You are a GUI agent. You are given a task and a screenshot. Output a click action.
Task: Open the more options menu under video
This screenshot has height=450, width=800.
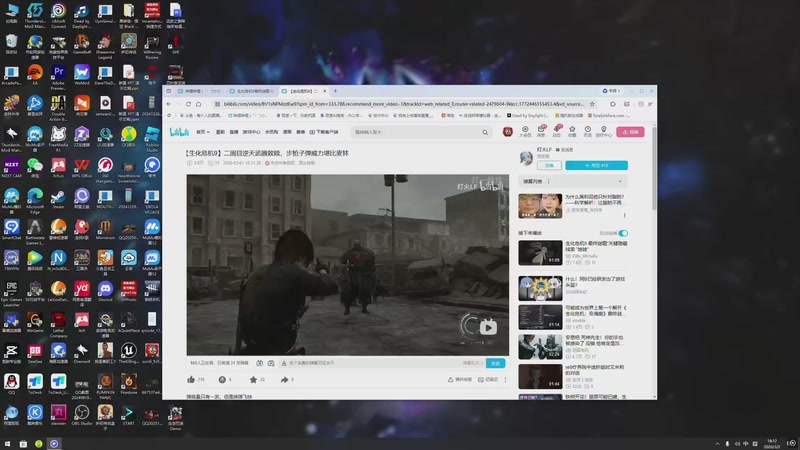(x=505, y=380)
